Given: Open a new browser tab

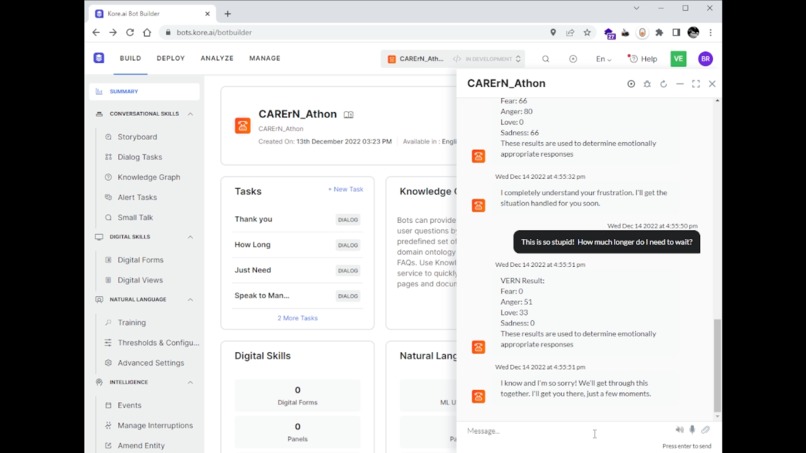Looking at the screenshot, I should 228,14.
